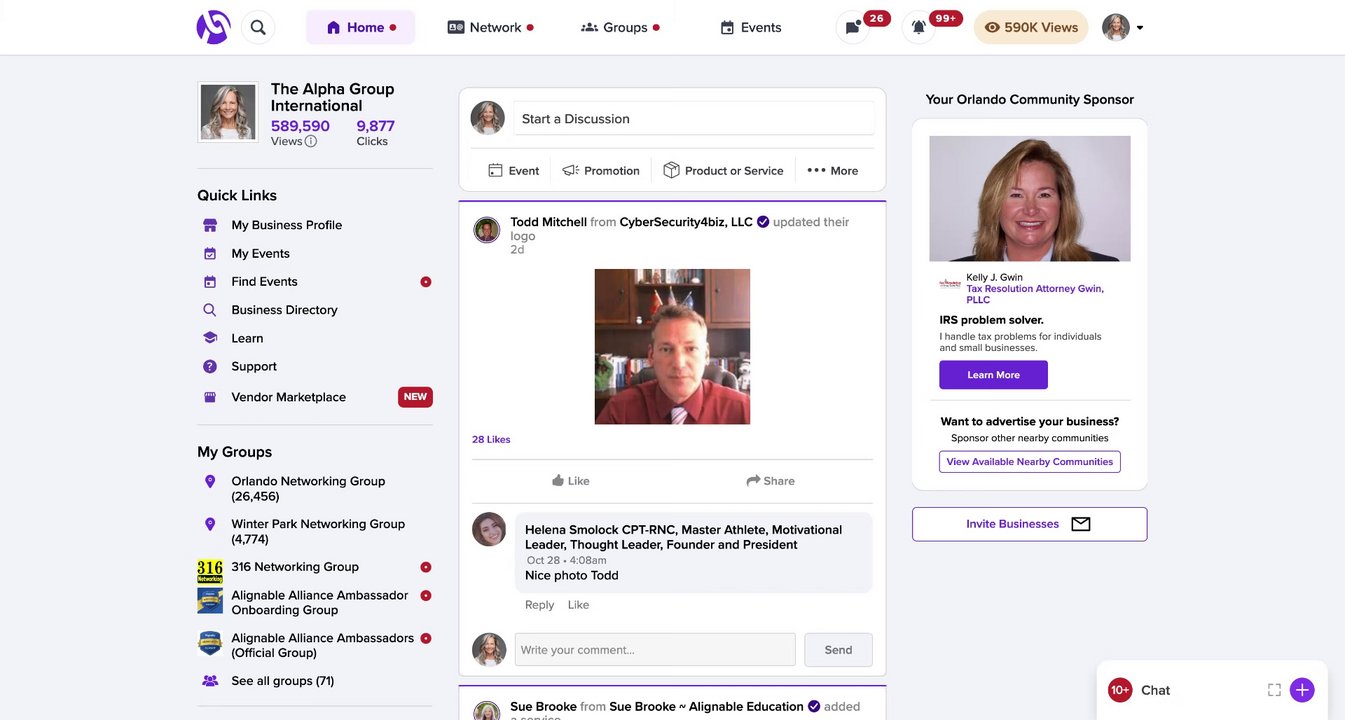Click the 316 Networking Group logo
The width and height of the screenshot is (1345, 720).
210,572
